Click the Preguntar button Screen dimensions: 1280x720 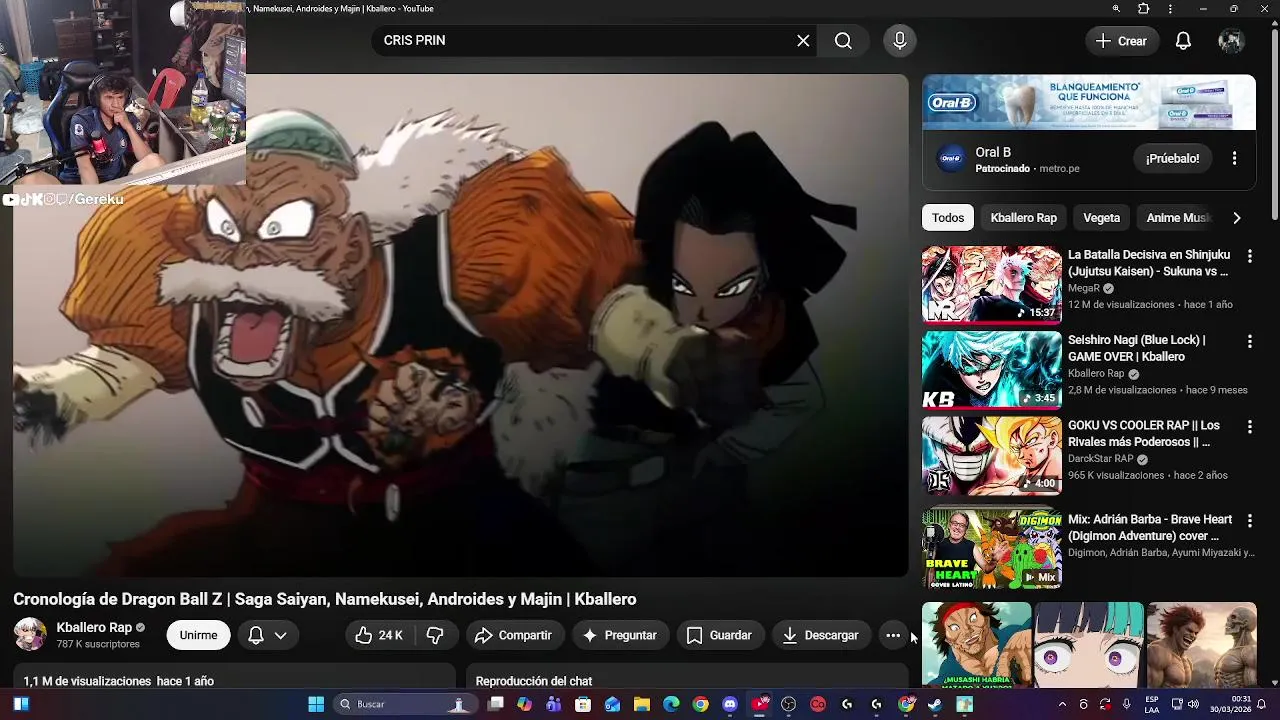(x=619, y=635)
